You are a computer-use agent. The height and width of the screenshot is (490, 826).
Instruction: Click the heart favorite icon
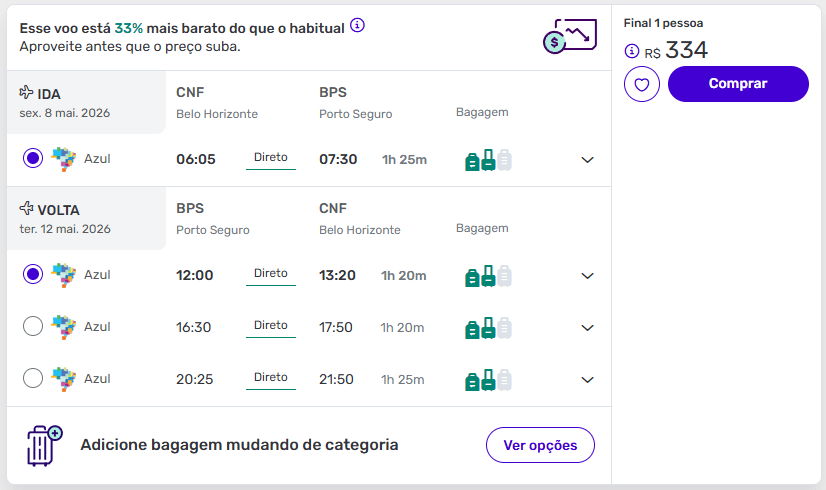[642, 84]
